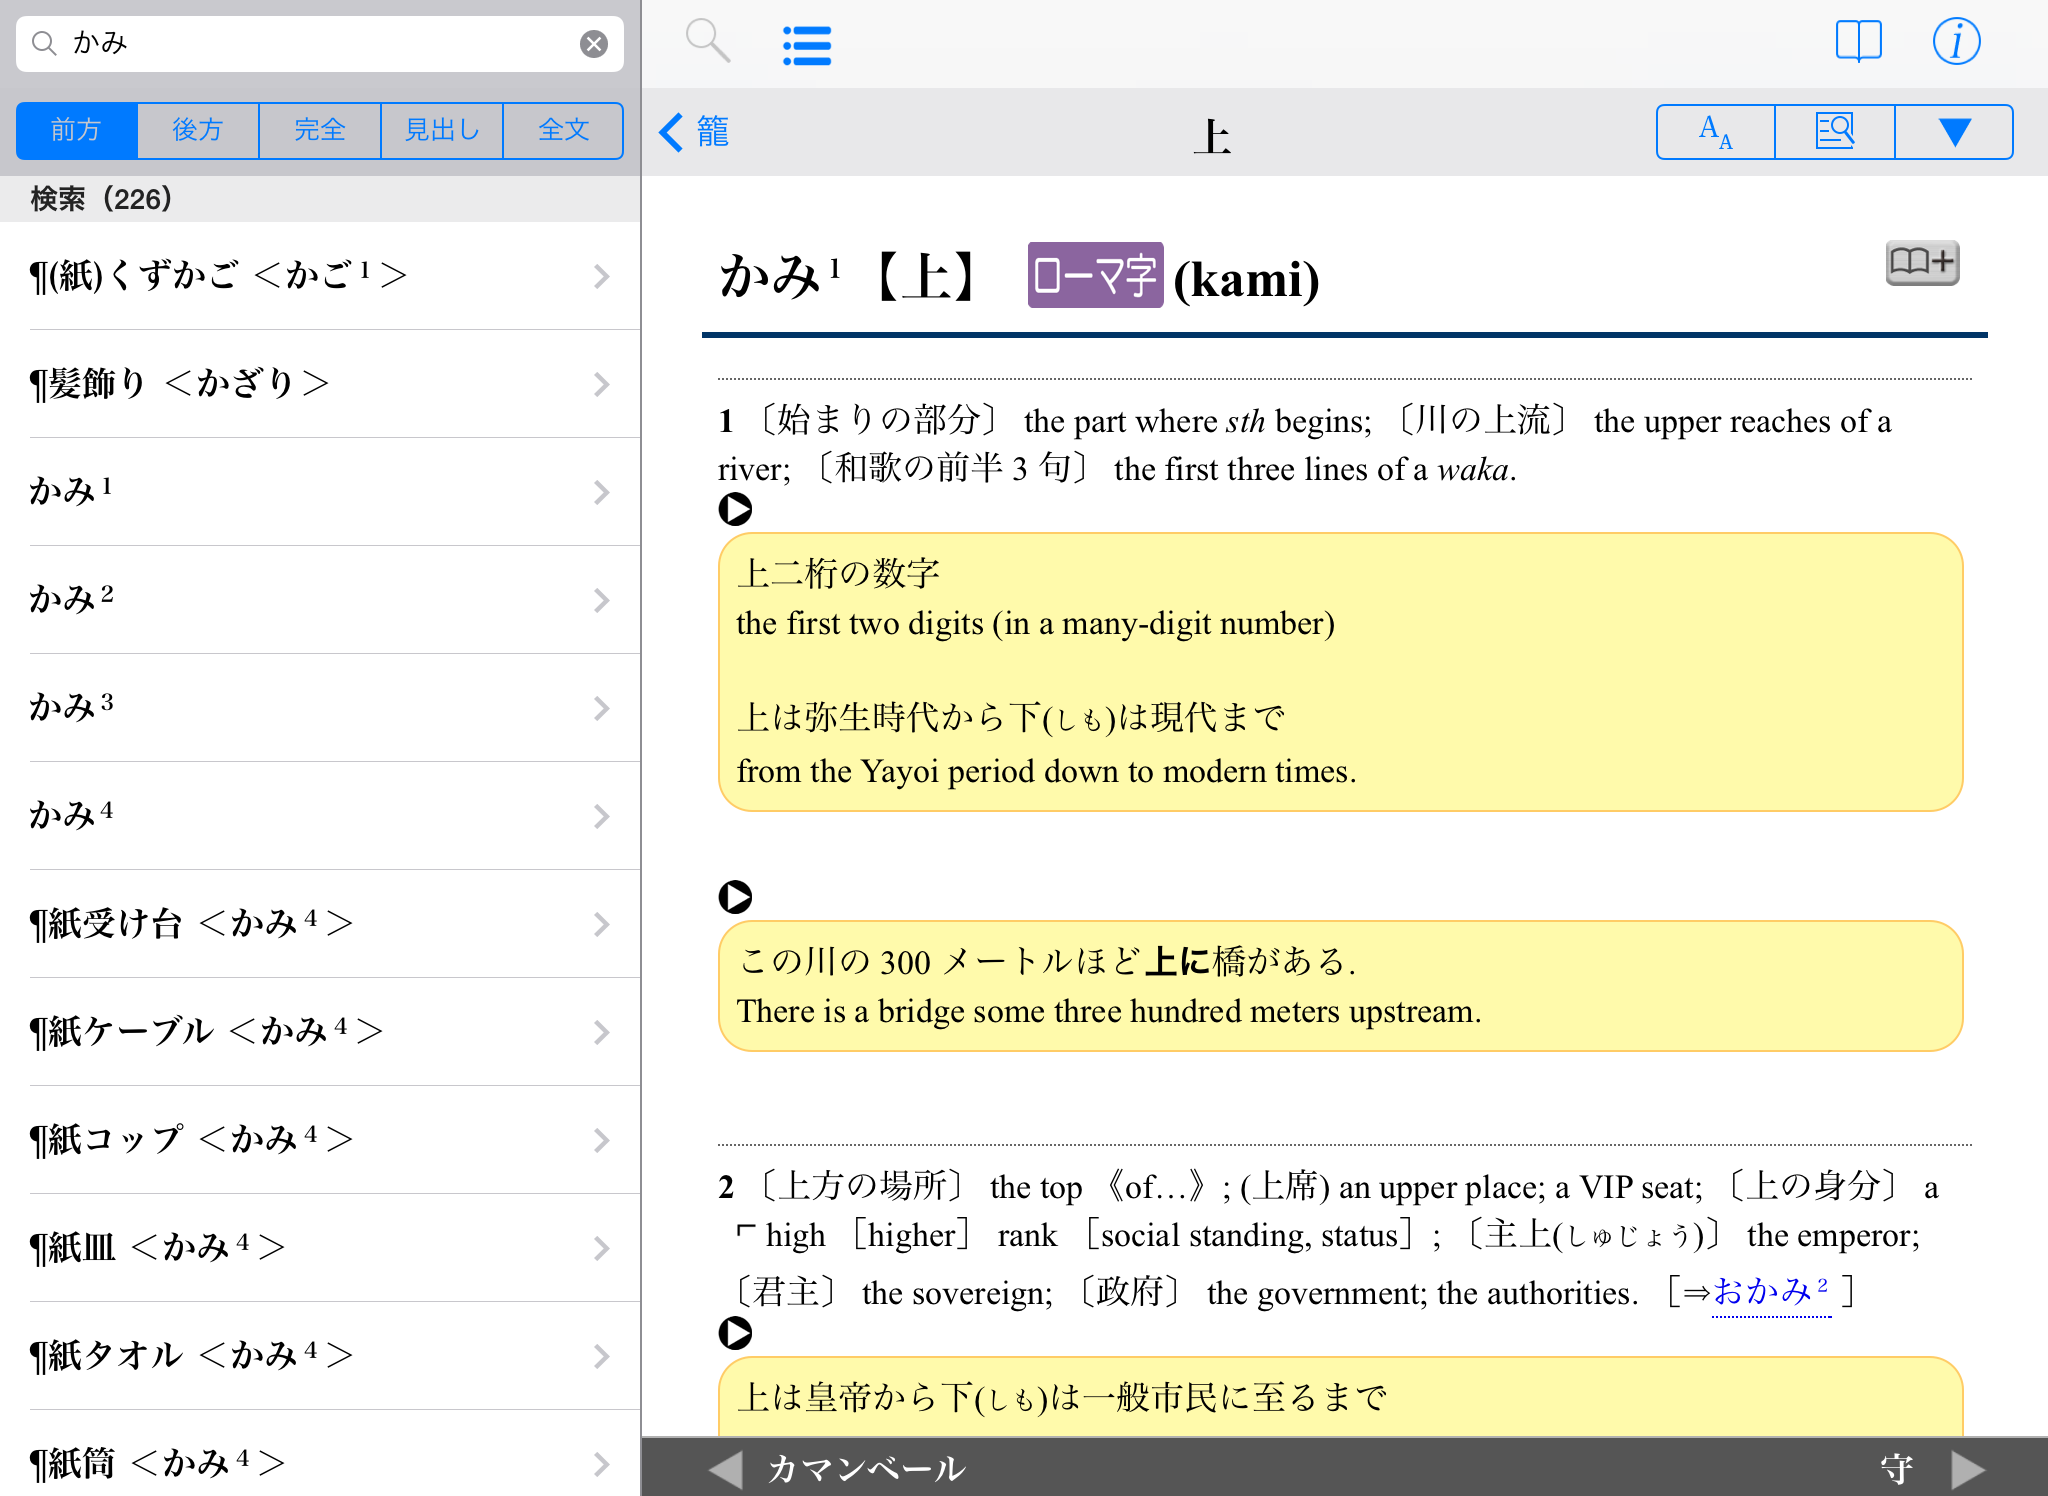Open the blue list view icon

807,45
